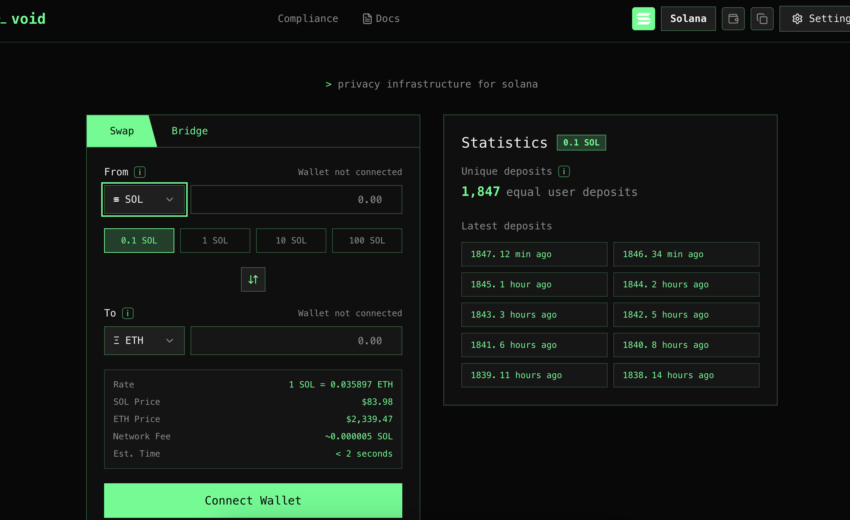Click the info icon beside To

[x=128, y=313]
